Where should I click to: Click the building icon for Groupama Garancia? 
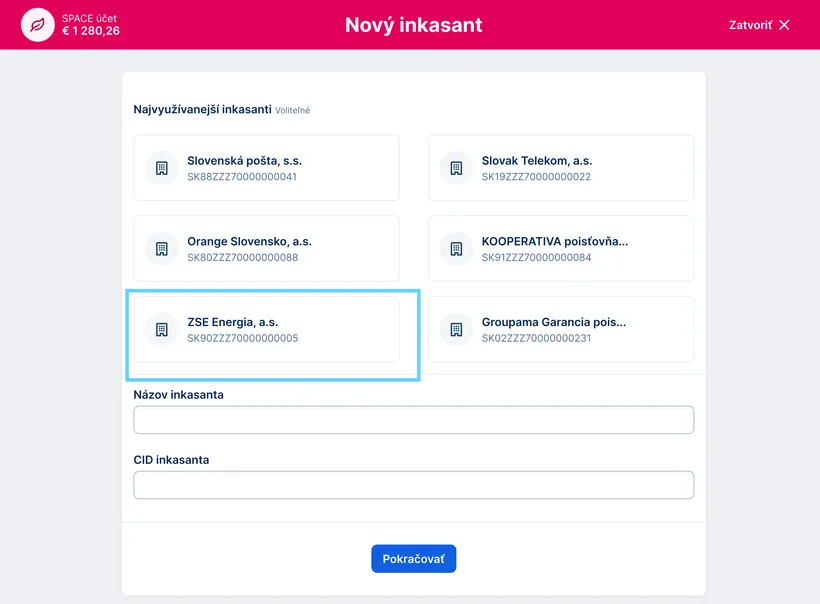(x=456, y=329)
